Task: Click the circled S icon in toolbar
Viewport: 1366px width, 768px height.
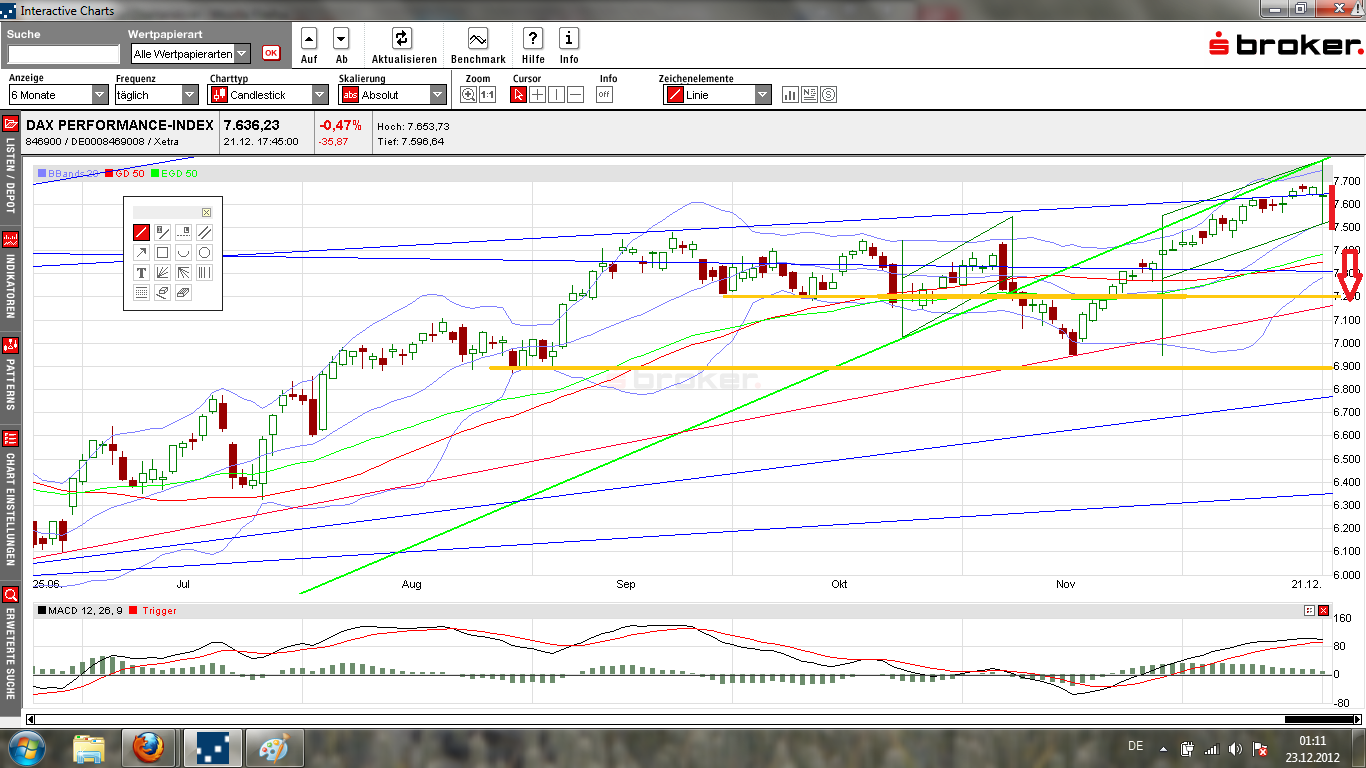Action: tap(827, 95)
